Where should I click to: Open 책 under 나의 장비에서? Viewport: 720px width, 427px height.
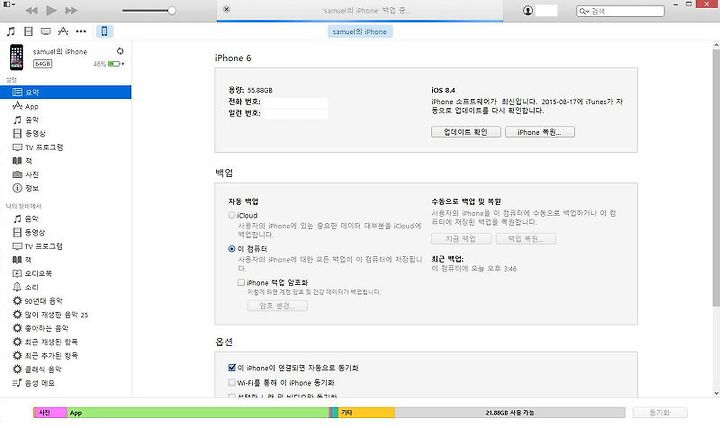coord(66,260)
